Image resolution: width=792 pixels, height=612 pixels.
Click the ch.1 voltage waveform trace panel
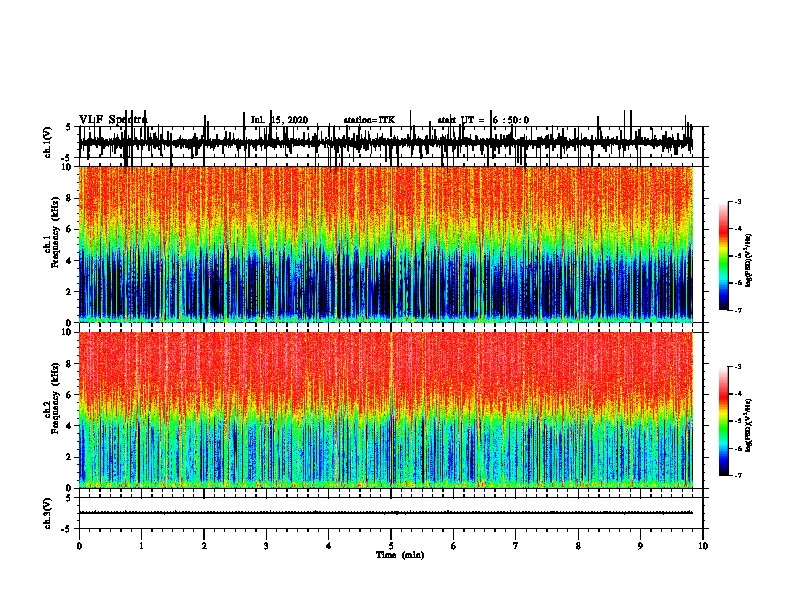point(390,142)
